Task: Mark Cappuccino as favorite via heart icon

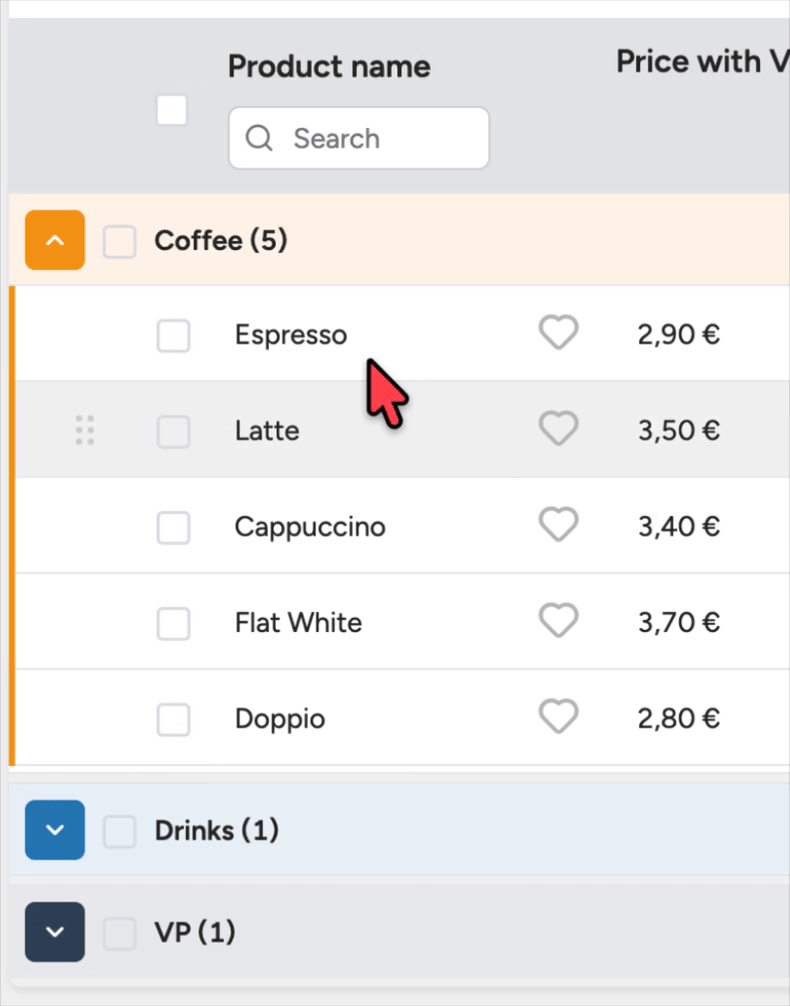Action: pos(558,525)
